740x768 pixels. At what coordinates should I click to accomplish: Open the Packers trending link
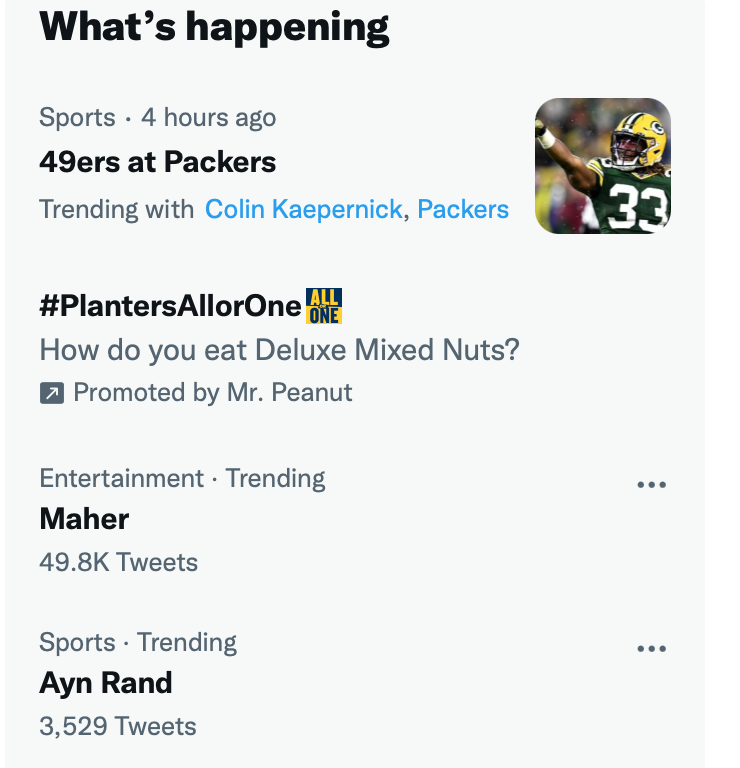coord(463,209)
